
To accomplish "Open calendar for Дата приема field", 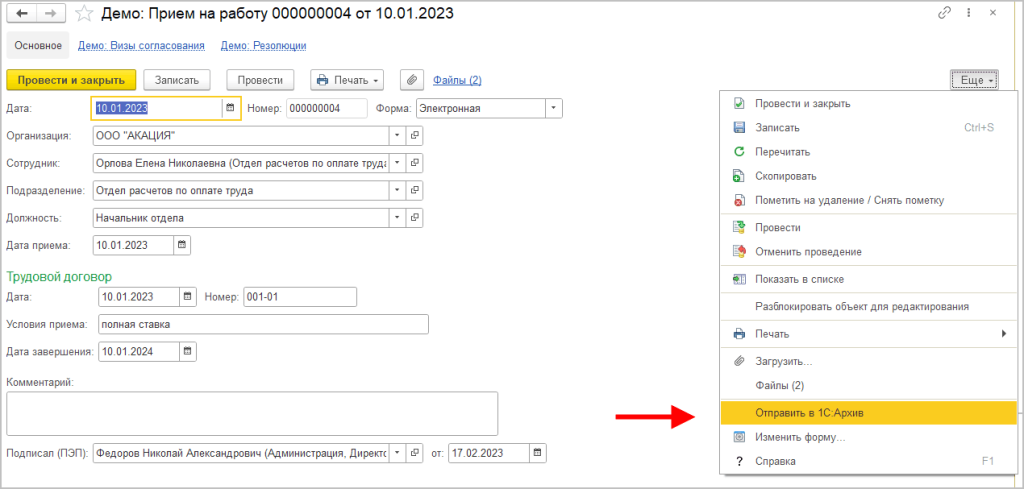I will 181,244.
